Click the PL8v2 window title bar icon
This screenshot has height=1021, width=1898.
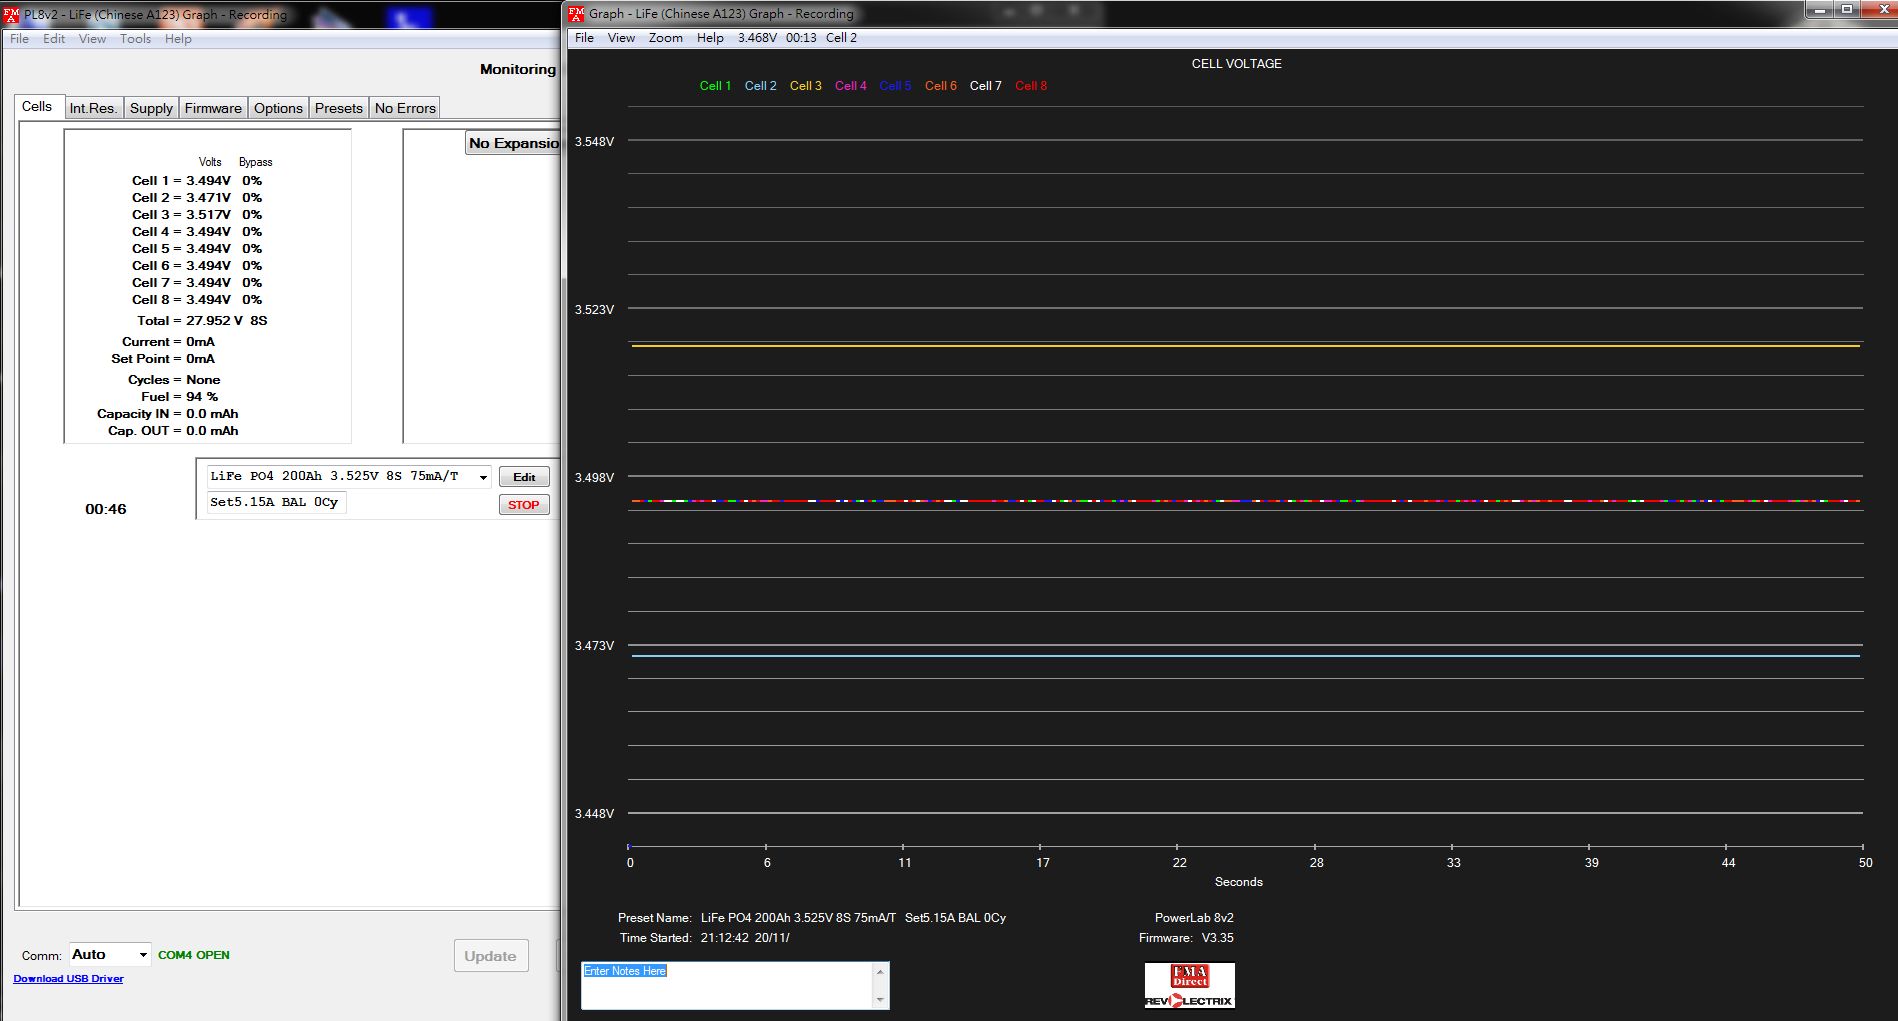tap(11, 15)
